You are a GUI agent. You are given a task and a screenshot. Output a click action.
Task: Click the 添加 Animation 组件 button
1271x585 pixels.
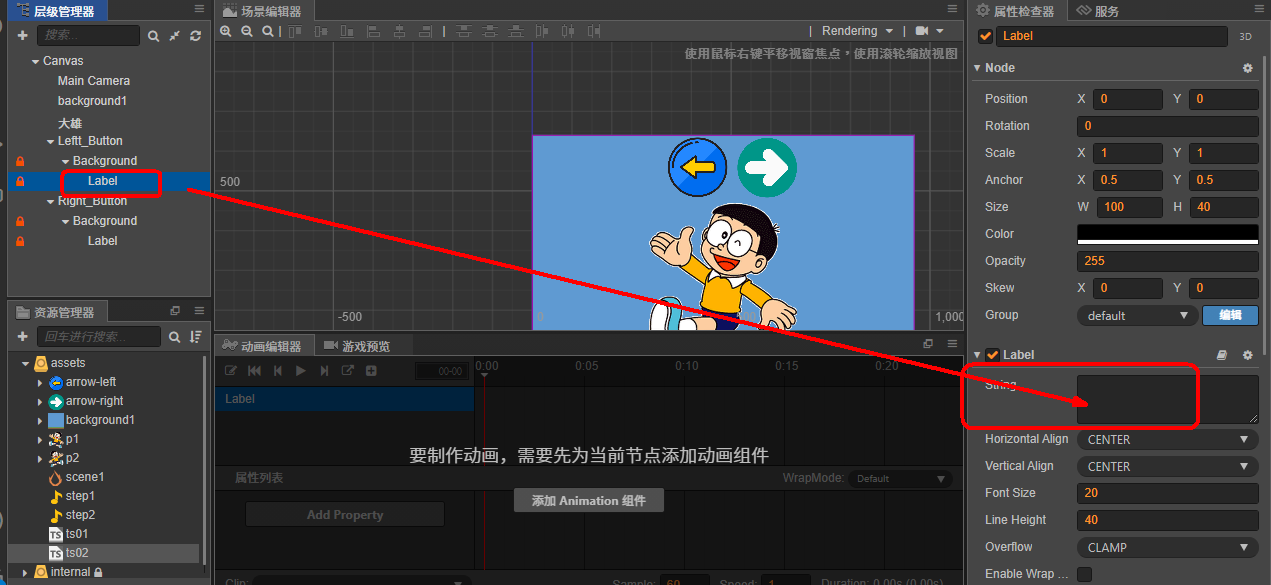(x=589, y=500)
